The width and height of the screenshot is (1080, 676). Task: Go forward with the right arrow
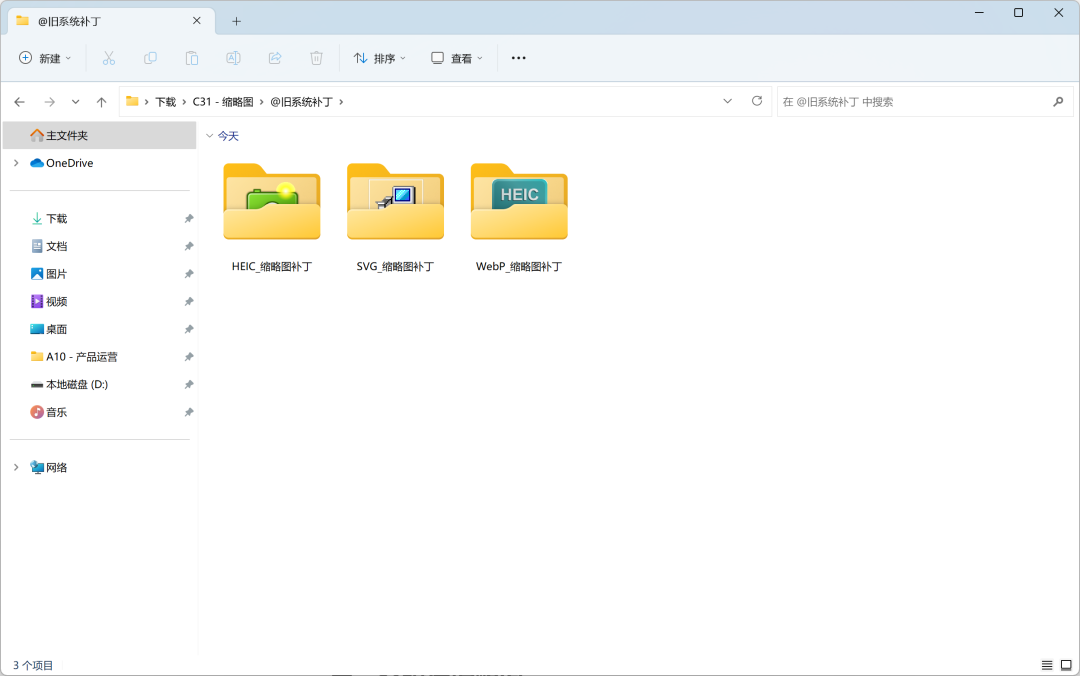pyautogui.click(x=50, y=102)
